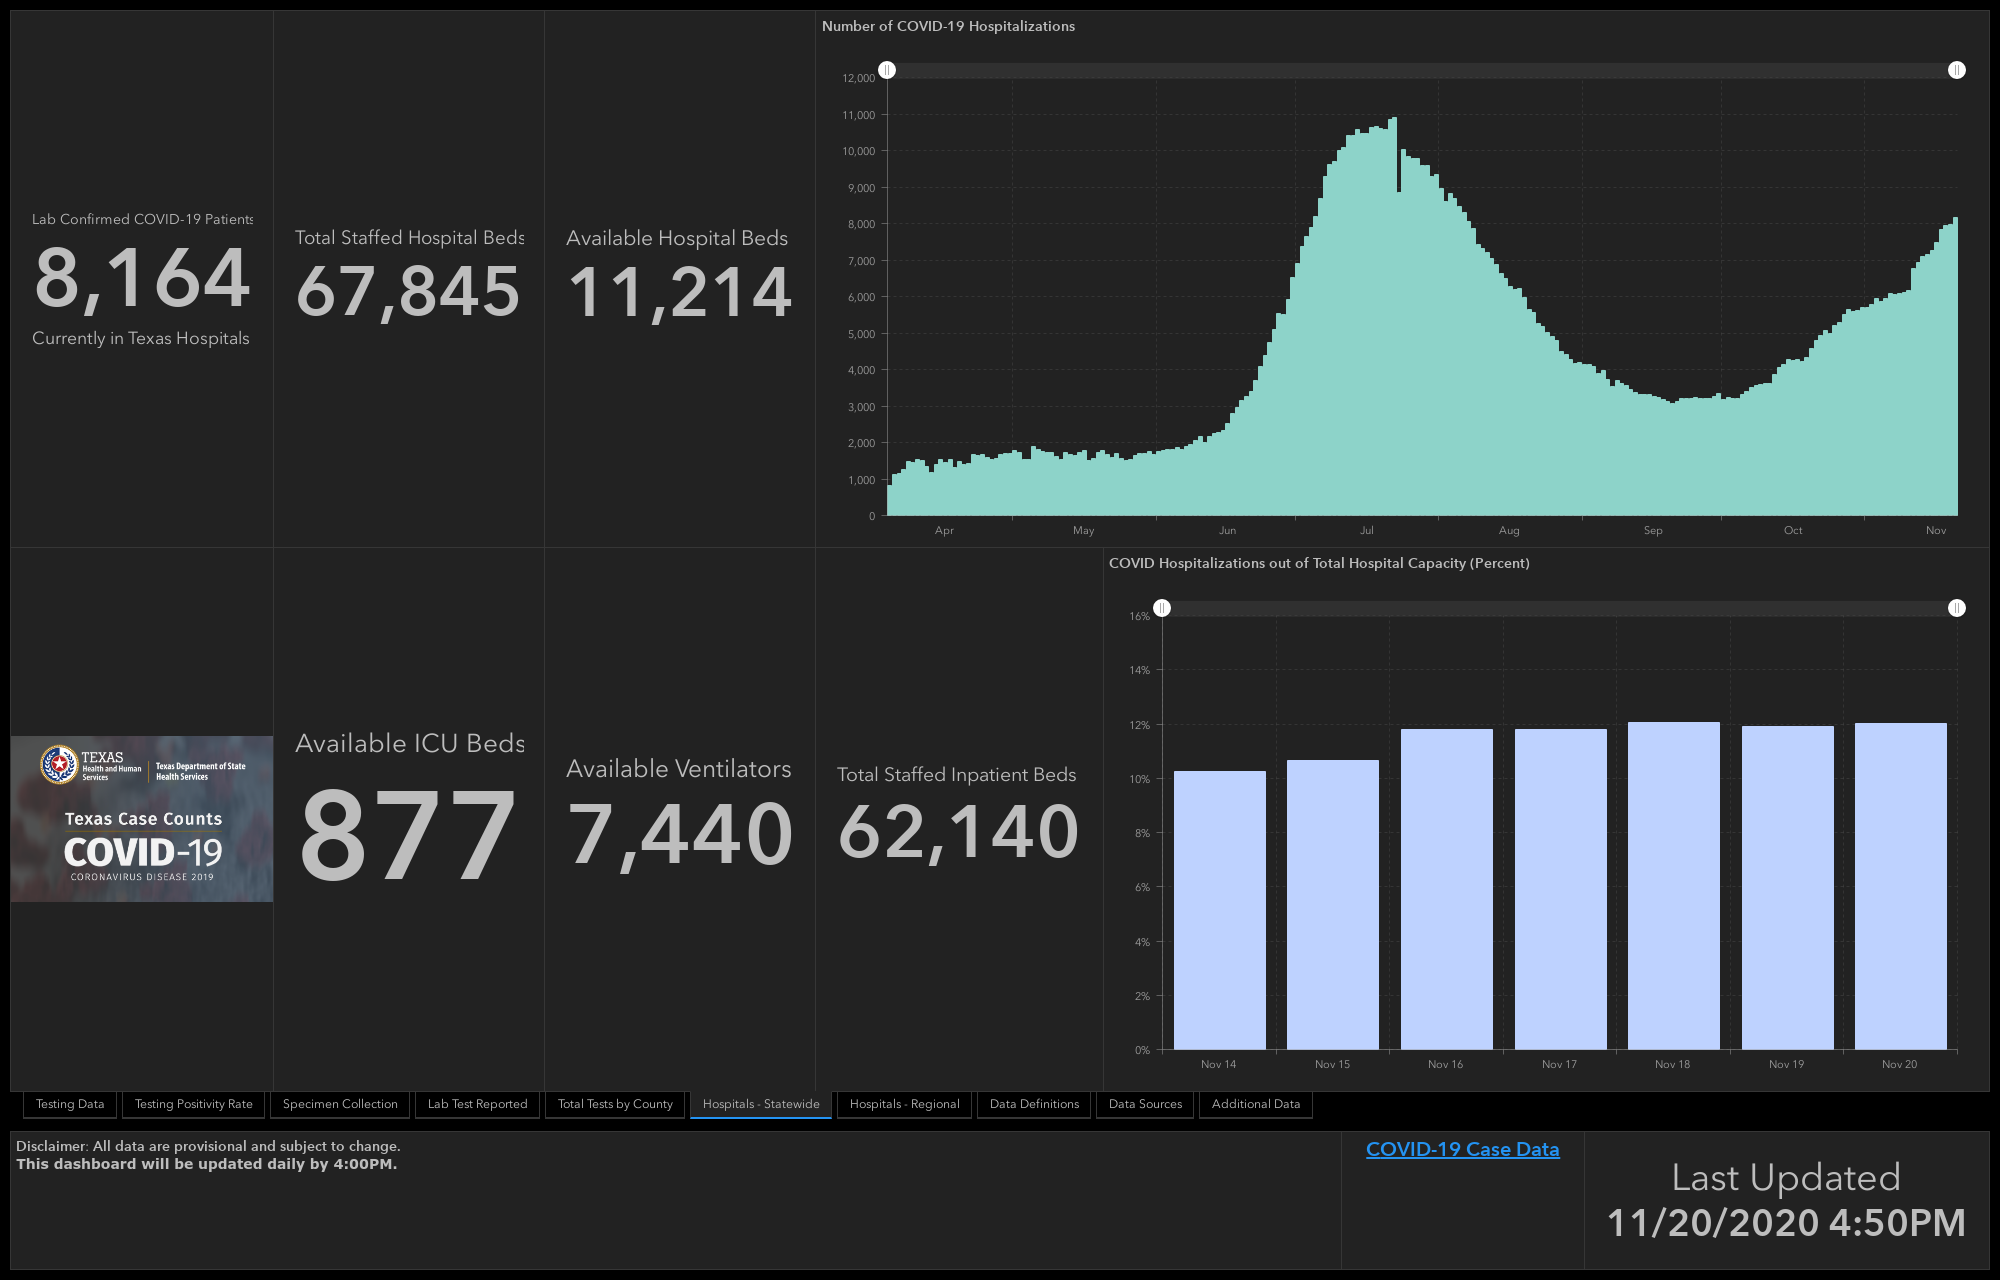
Task: Switch to Hospitals - Regional tab
Action: pos(904,1104)
